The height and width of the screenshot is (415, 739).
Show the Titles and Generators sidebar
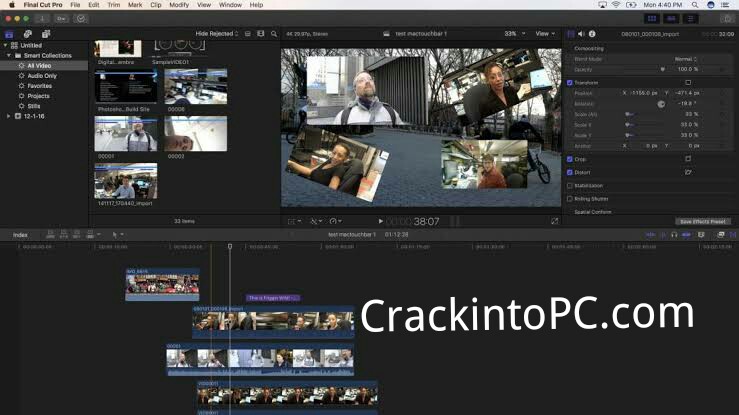(x=46, y=34)
